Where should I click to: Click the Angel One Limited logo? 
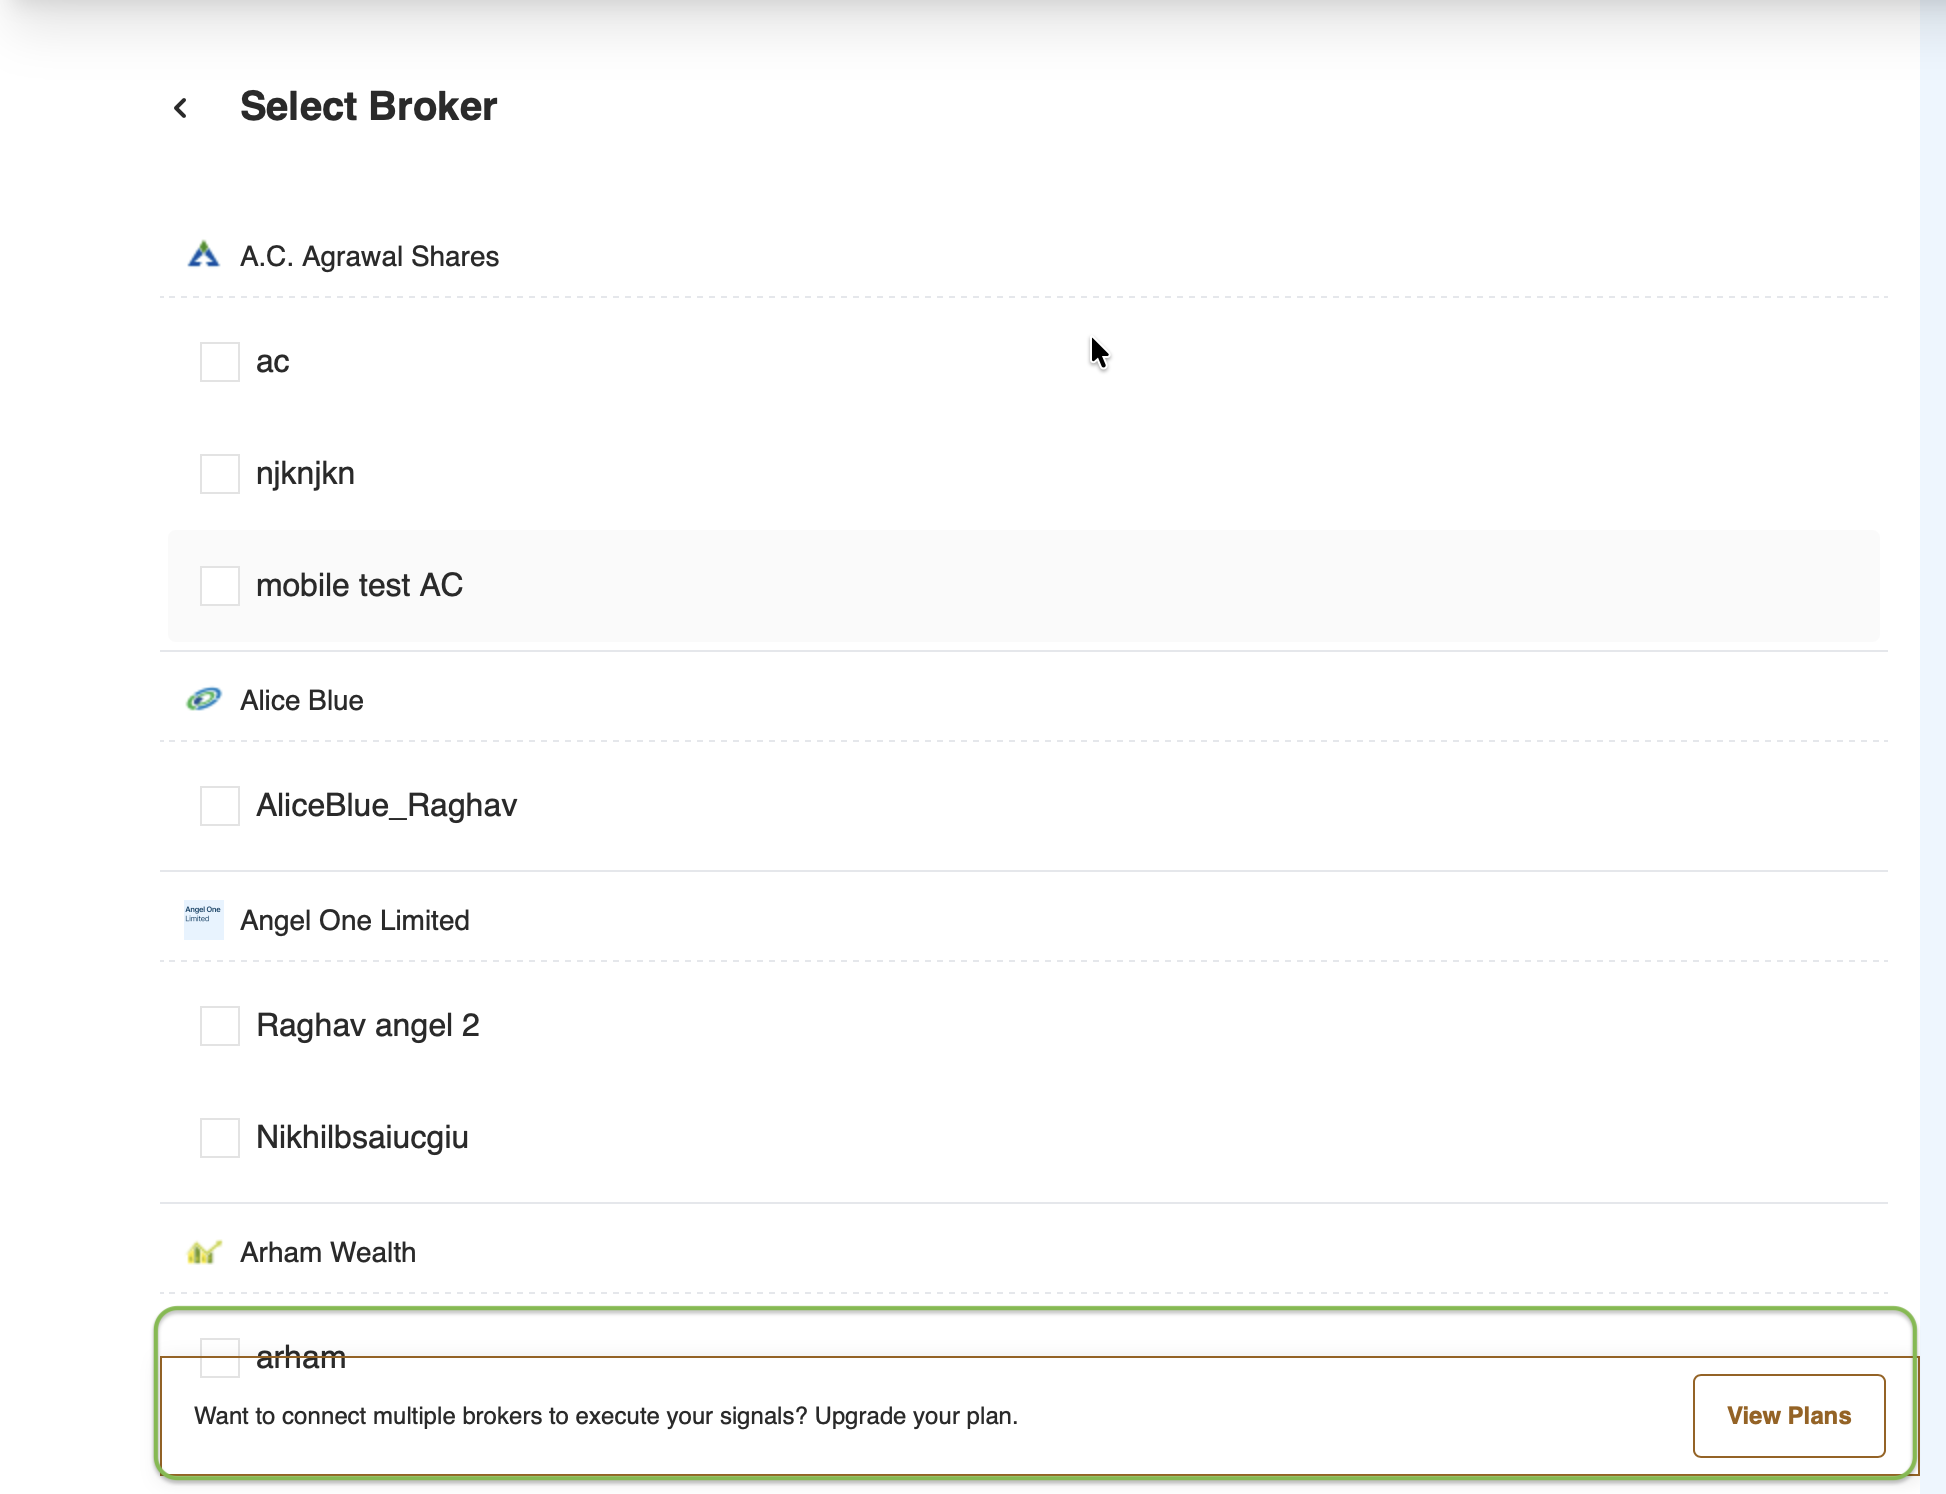[x=204, y=919]
